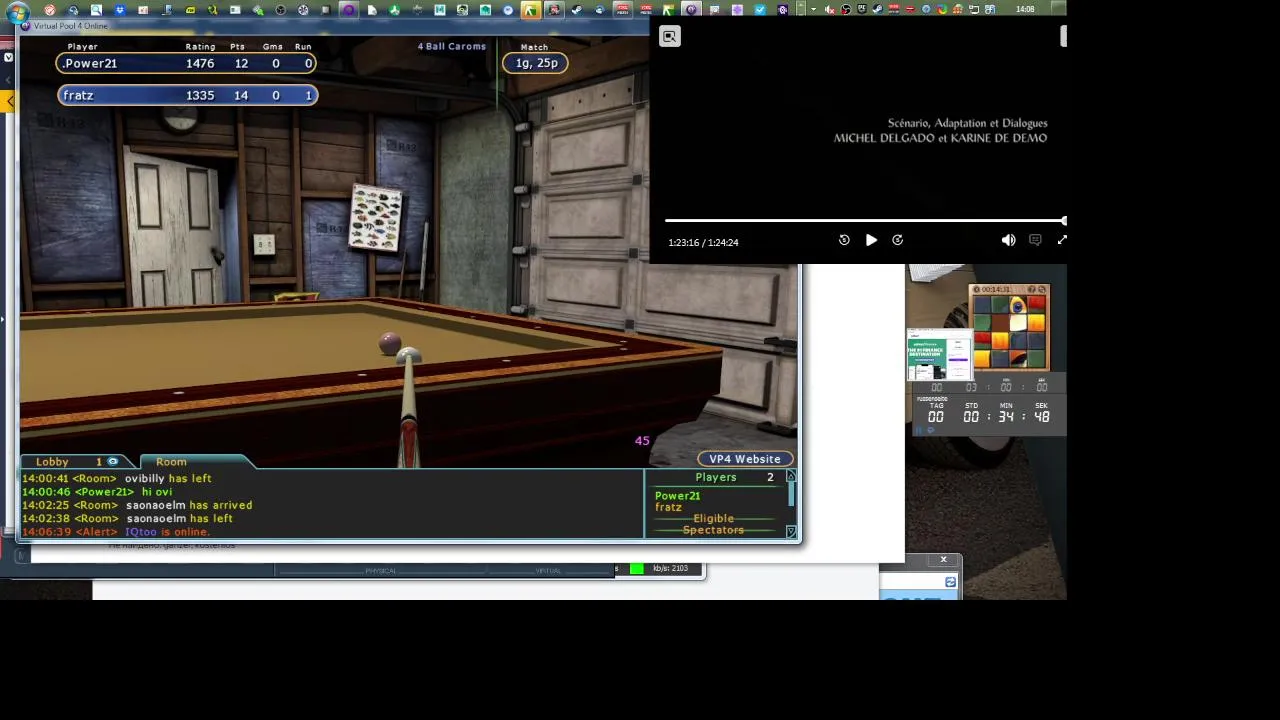This screenshot has width=1280, height=720.
Task: Enter fullscreen in the video player
Action: click(x=1062, y=240)
